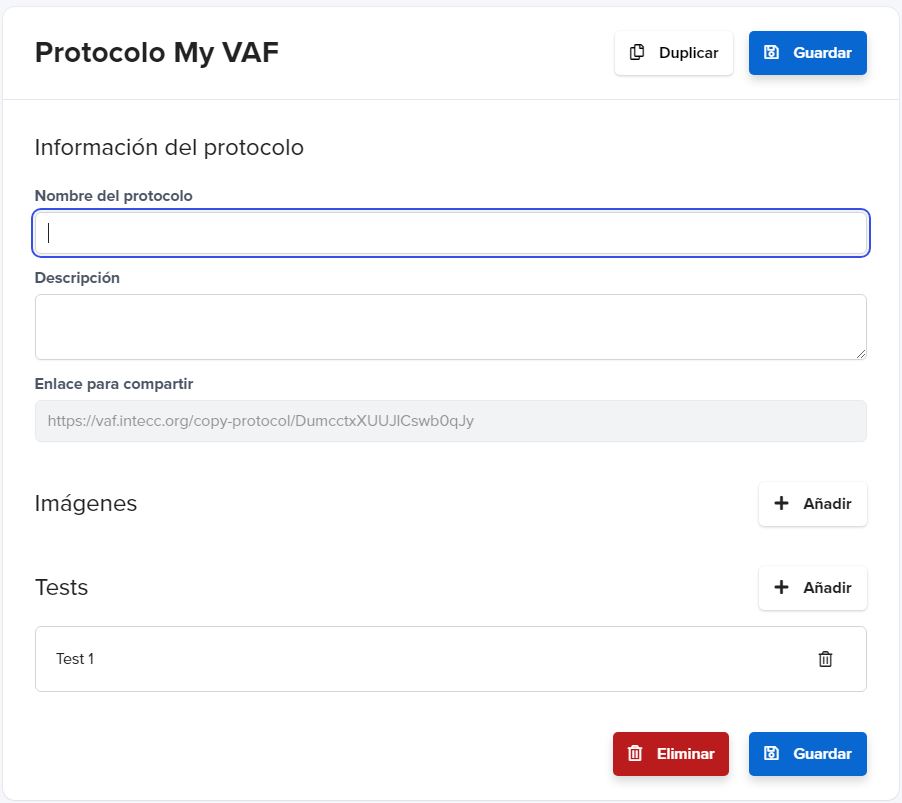Duplicate the protocol with Duplicar button

pos(674,53)
